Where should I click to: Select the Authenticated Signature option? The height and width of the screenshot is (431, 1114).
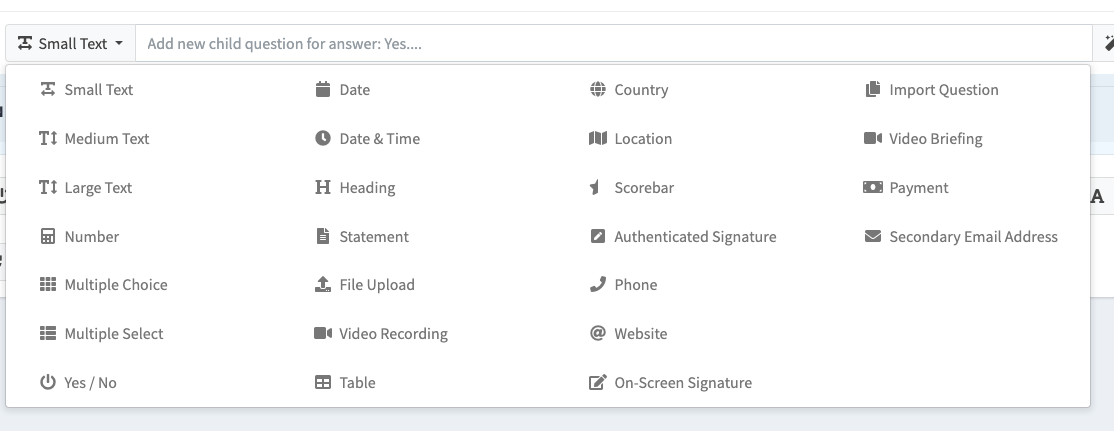pyautogui.click(x=694, y=237)
